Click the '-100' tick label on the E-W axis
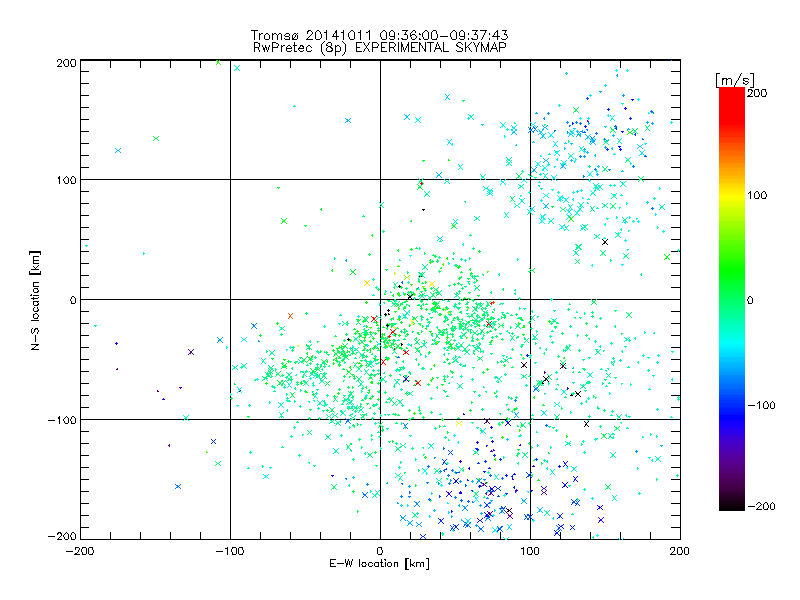The width and height of the screenshot is (800, 600). (x=230, y=551)
